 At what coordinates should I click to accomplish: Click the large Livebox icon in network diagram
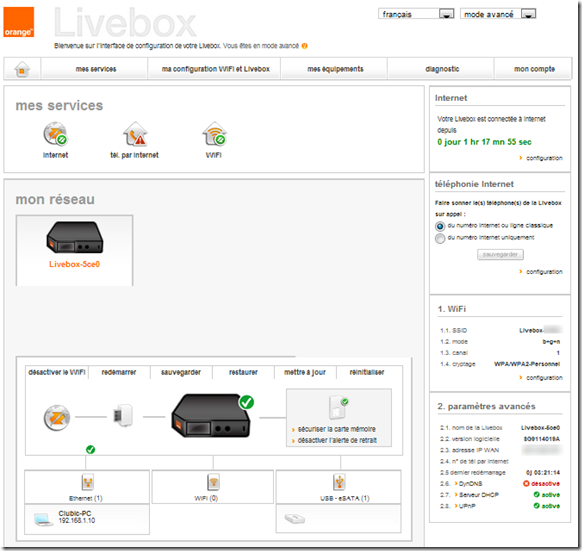pyautogui.click(x=211, y=416)
